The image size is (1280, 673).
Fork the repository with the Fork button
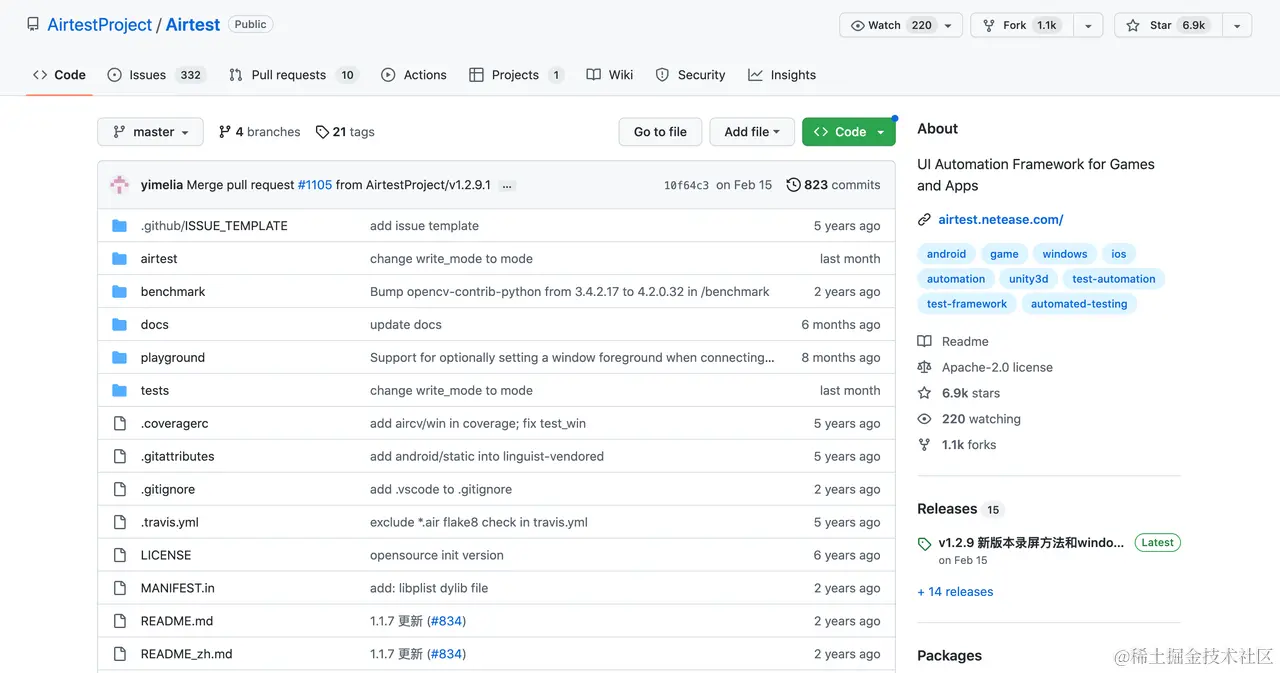(x=1021, y=25)
